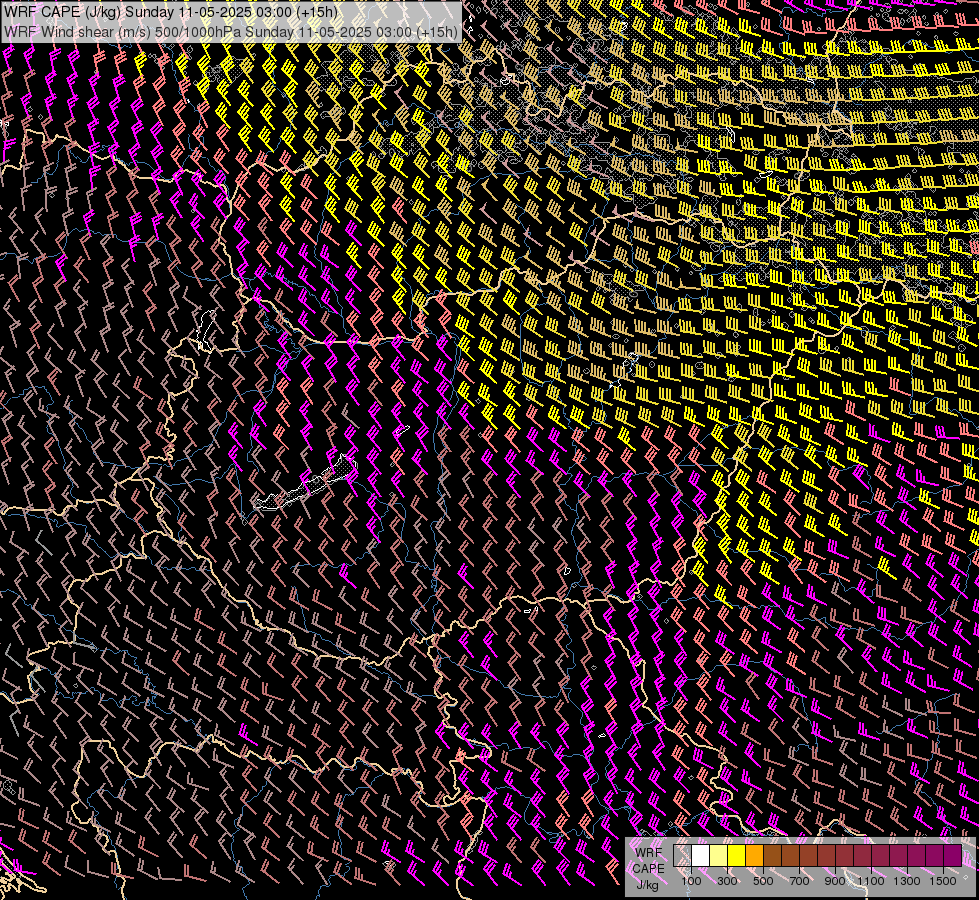979x900 pixels.
Task: Click the '300' legend value
Action: click(727, 881)
